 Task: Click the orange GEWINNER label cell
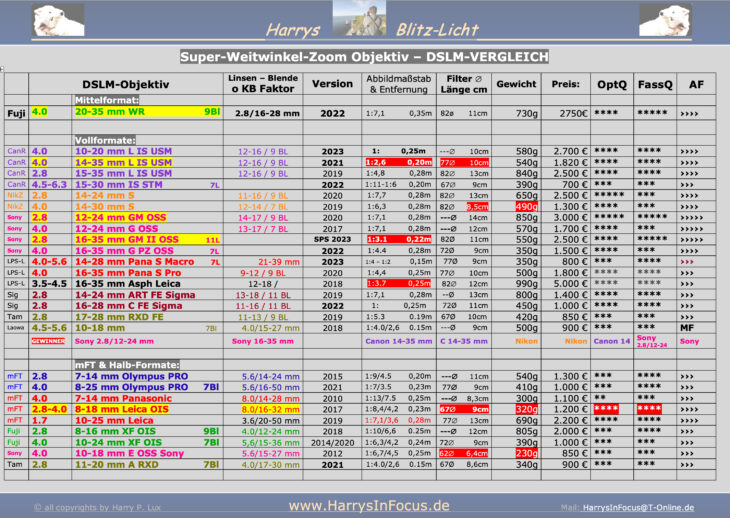pos(47,341)
